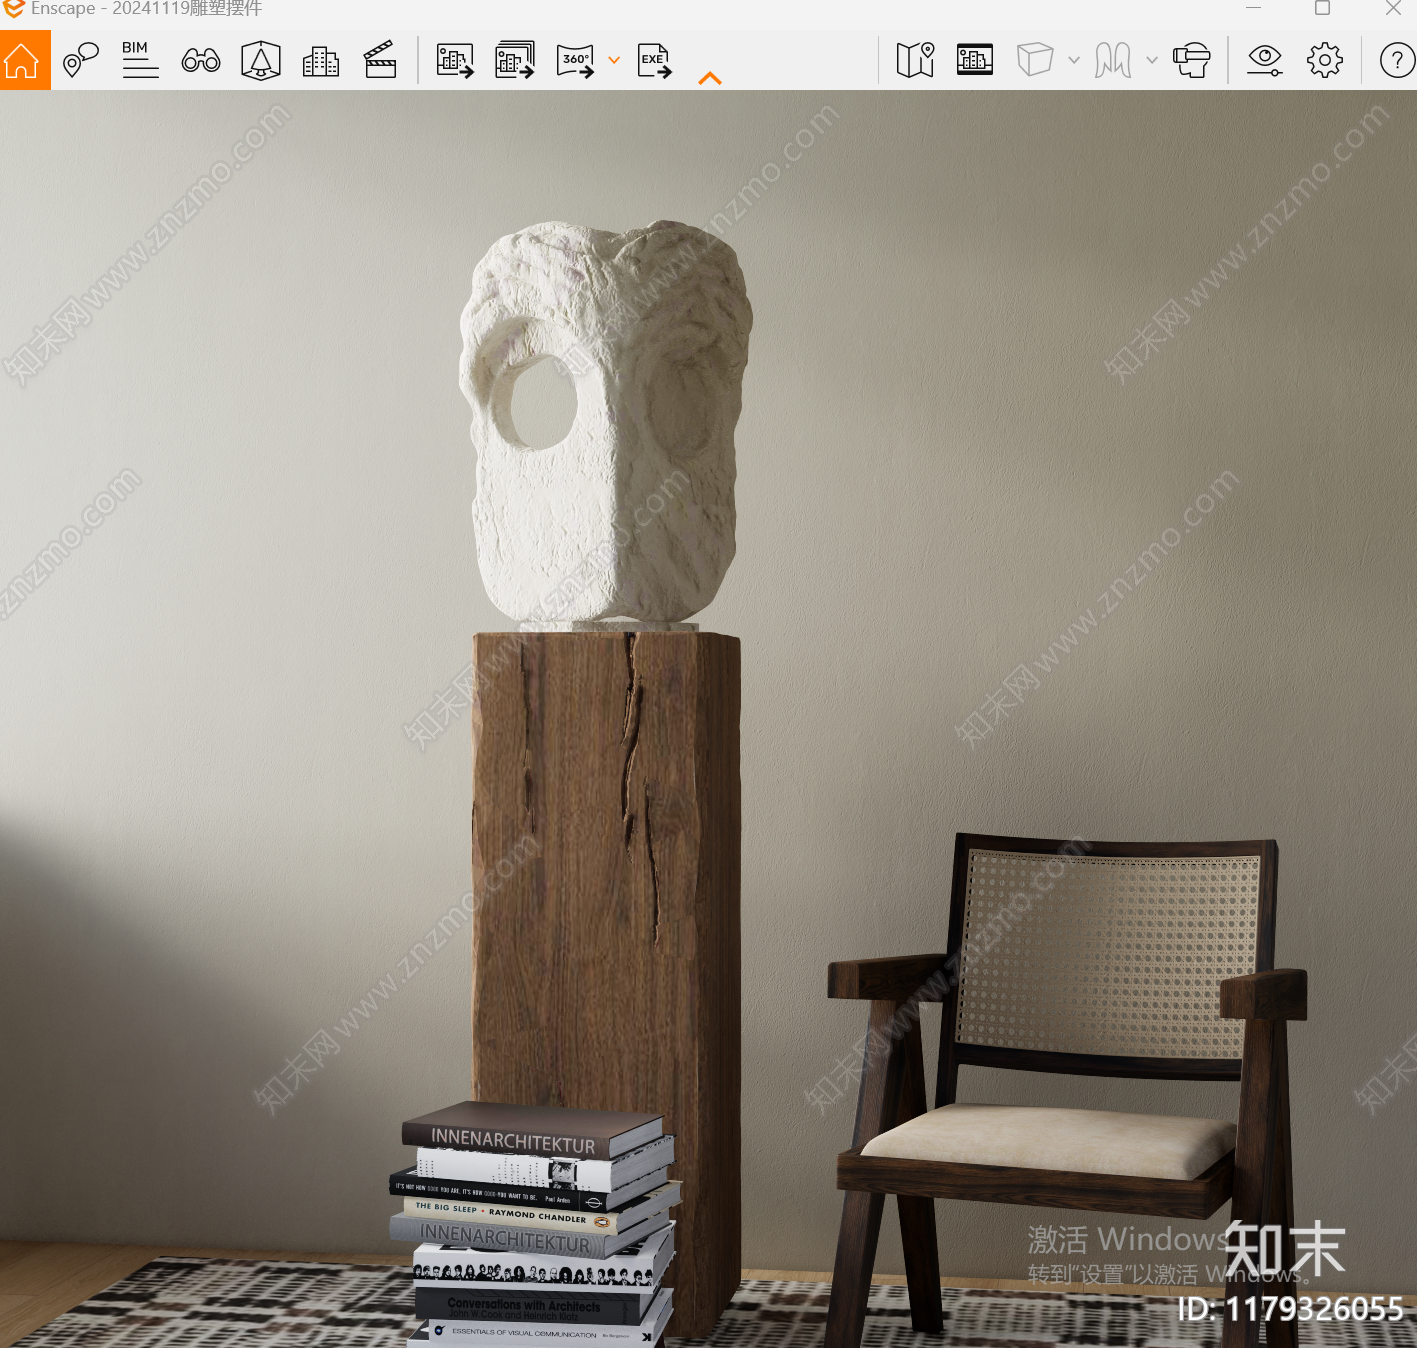Click the Enscape logo in title bar

[13, 9]
